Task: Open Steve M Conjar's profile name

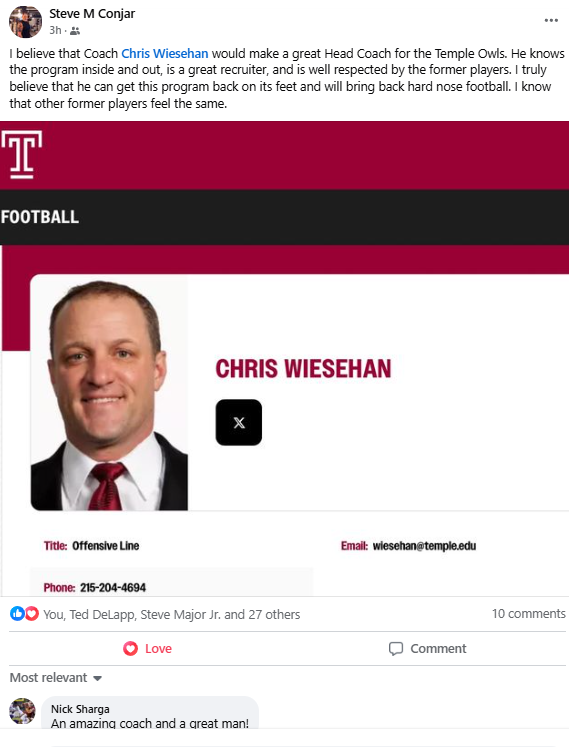Action: click(92, 14)
